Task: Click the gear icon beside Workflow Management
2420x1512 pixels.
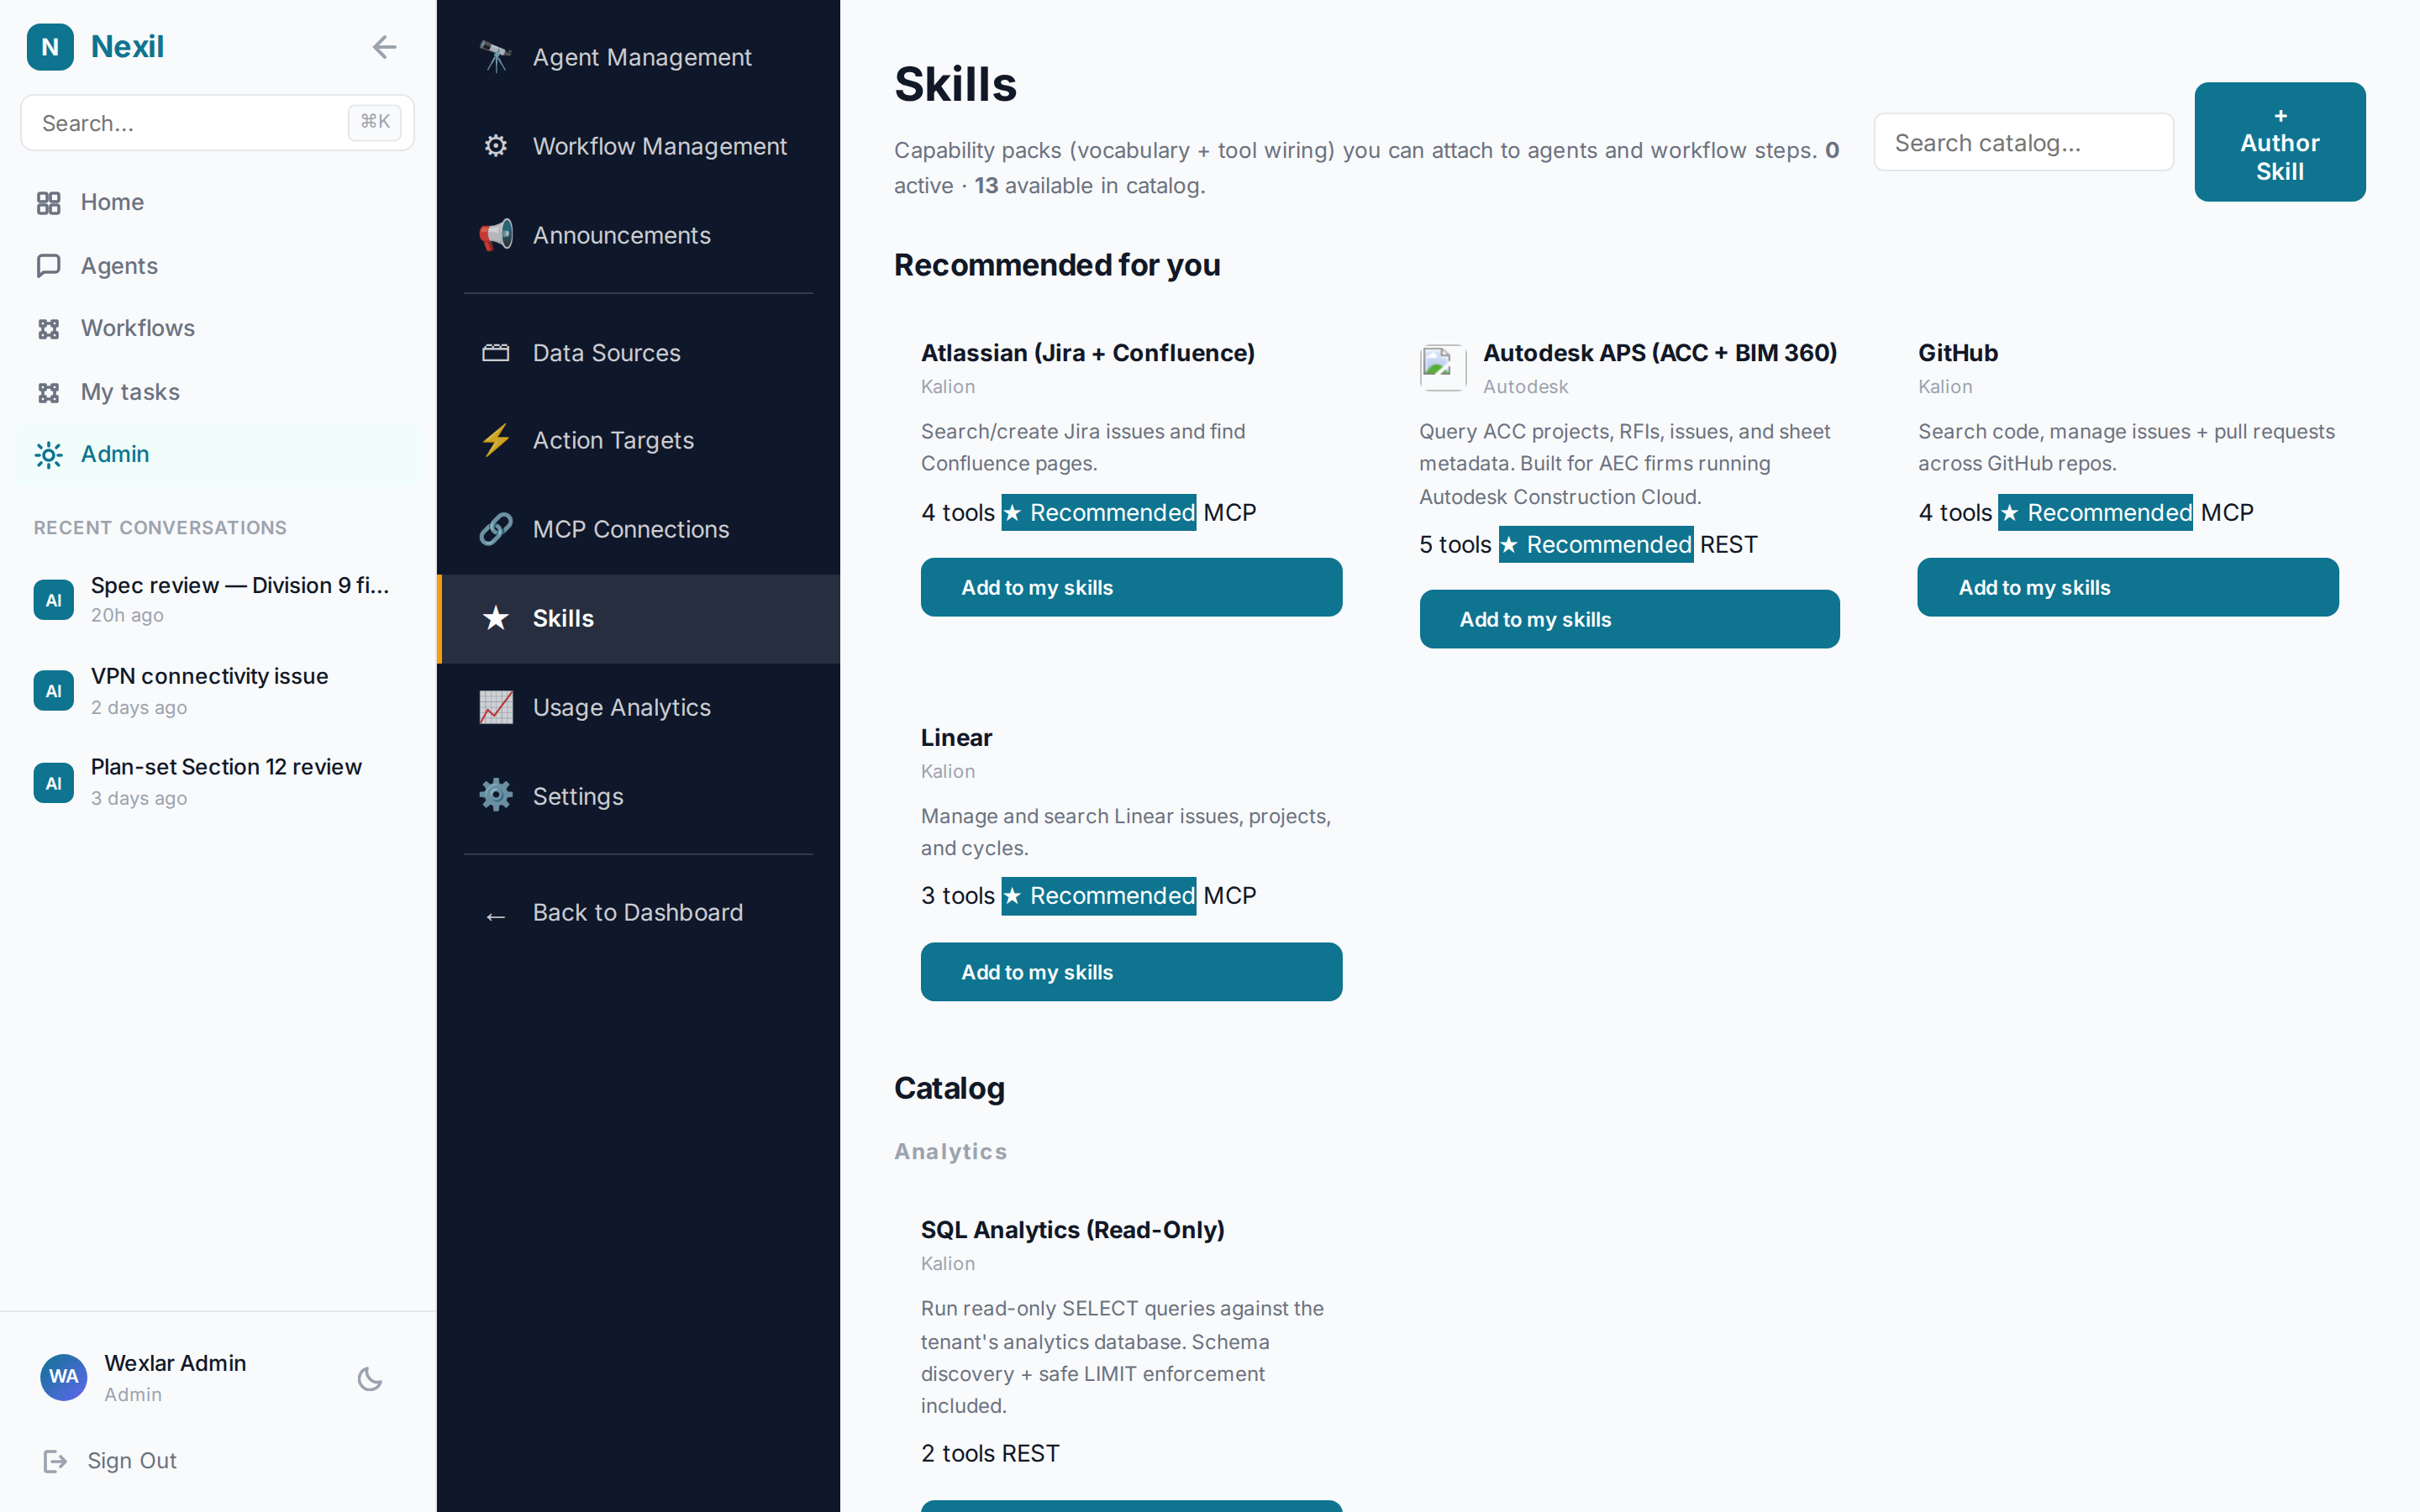Action: [496, 146]
